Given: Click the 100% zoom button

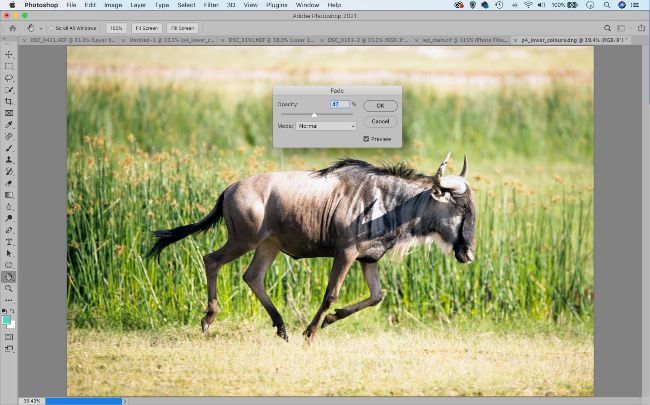Looking at the screenshot, I should click(x=116, y=28).
